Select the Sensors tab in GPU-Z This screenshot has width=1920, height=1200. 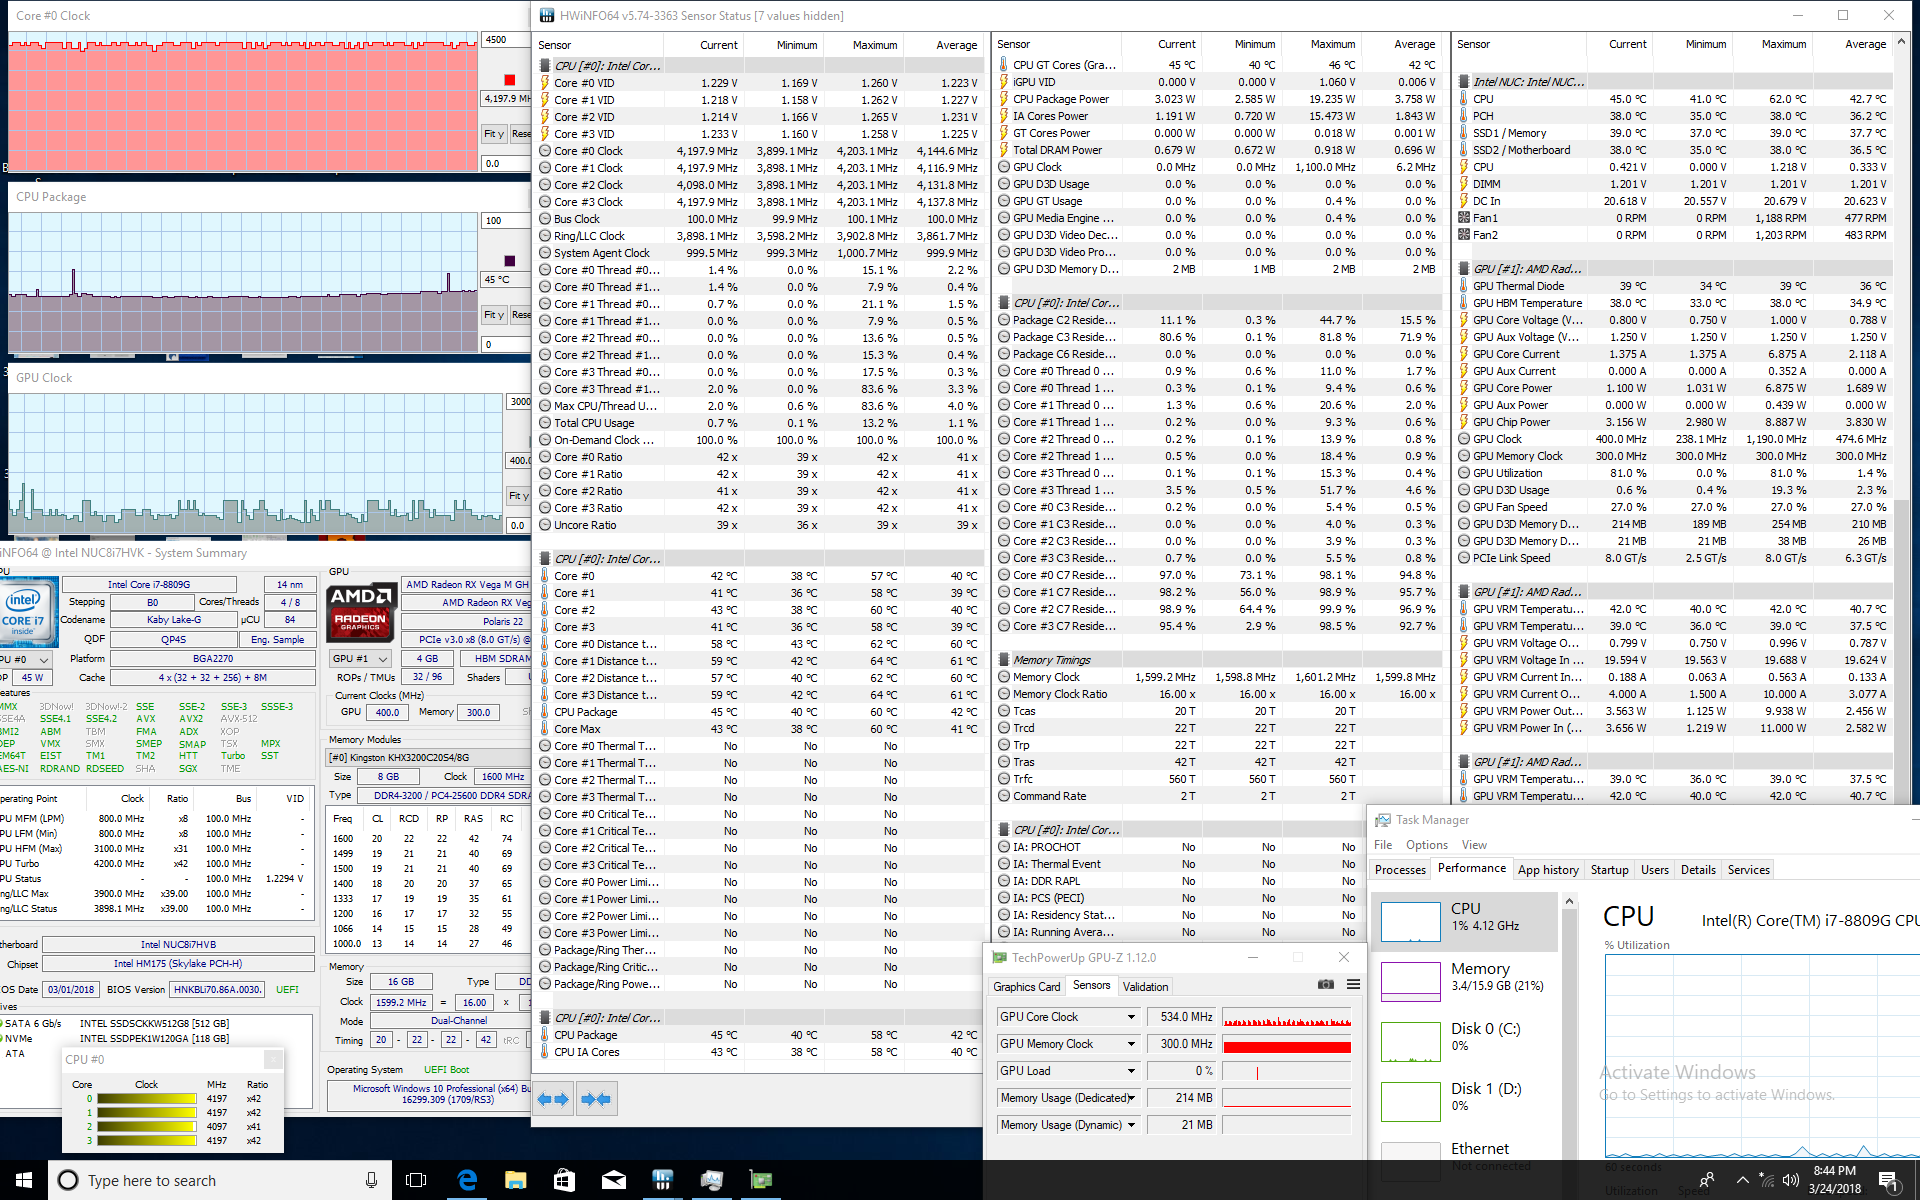coord(1091,985)
